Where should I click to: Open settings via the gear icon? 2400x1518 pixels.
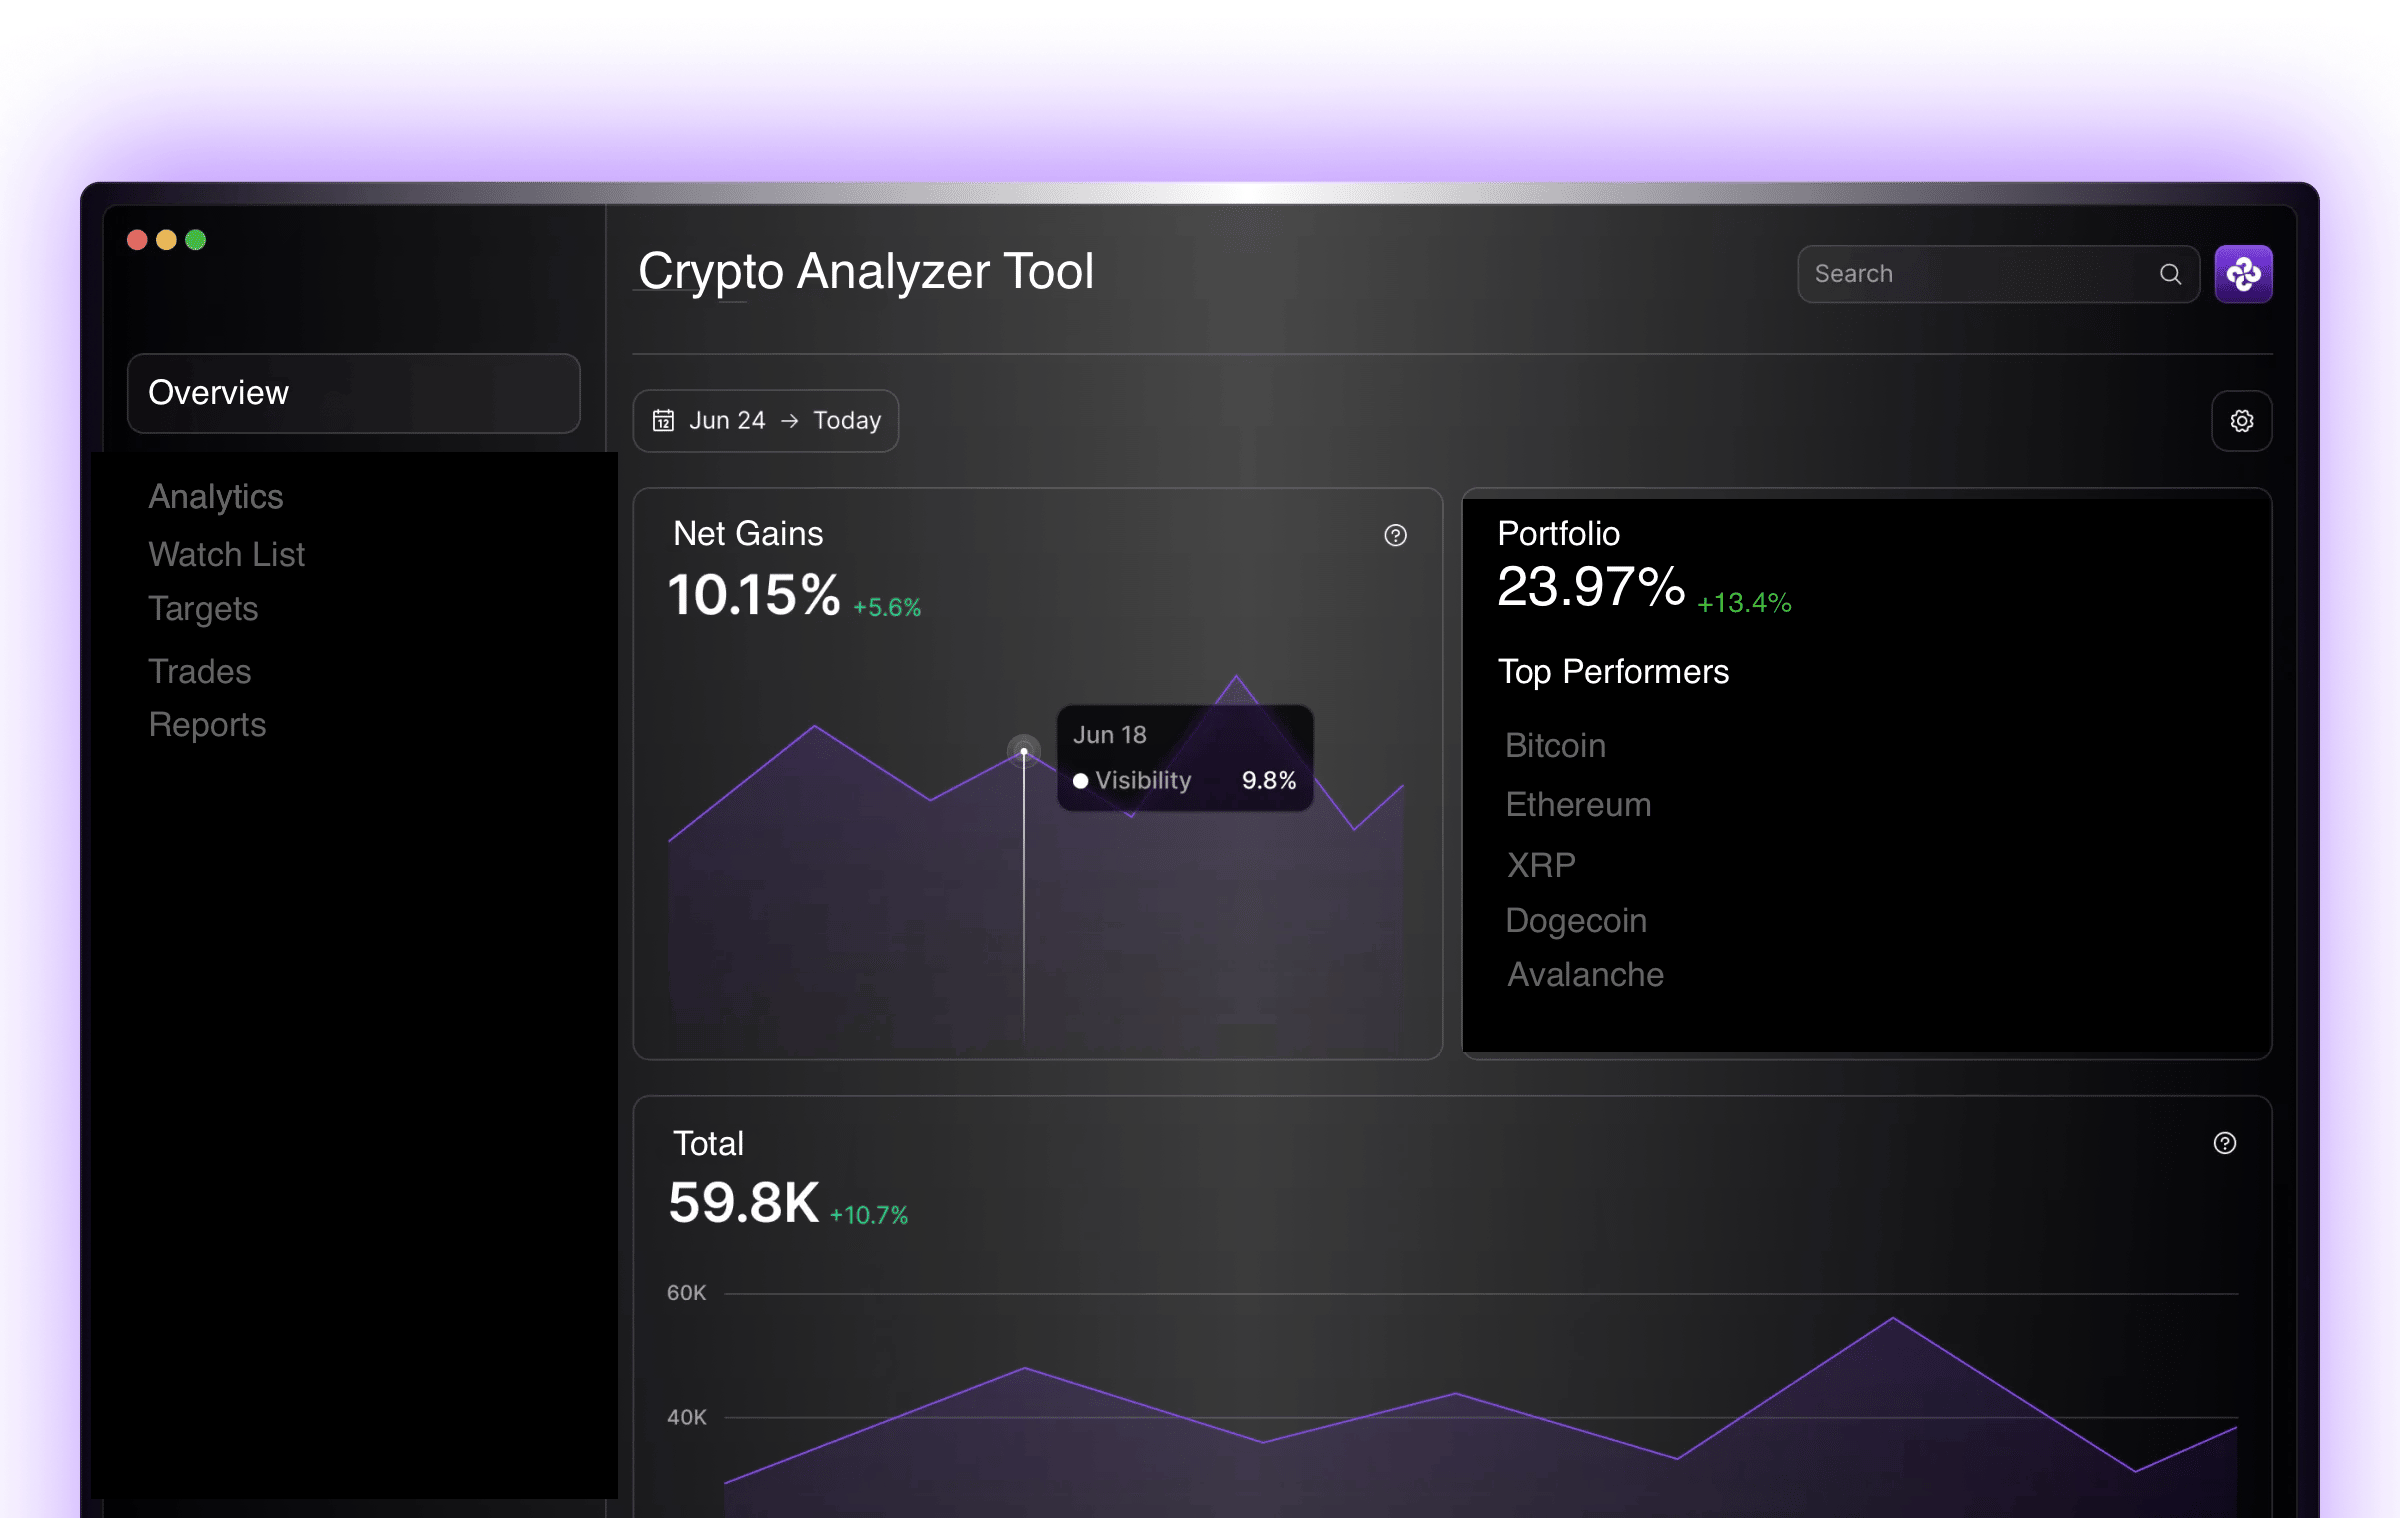(x=2242, y=421)
